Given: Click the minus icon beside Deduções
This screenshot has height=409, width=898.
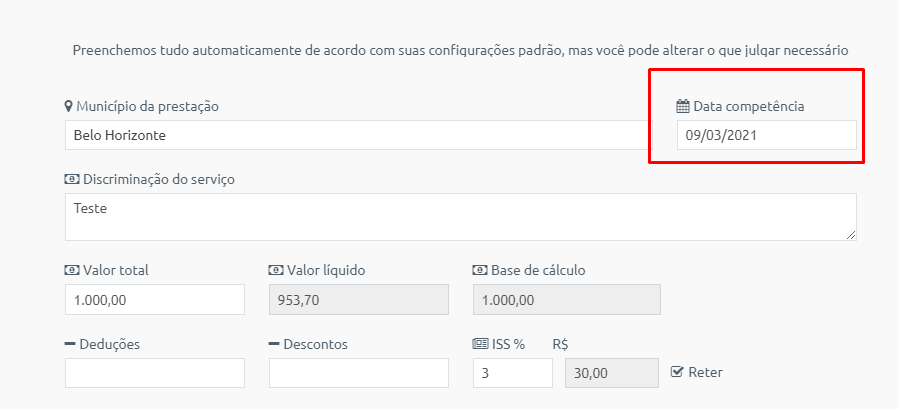Looking at the screenshot, I should (x=70, y=344).
